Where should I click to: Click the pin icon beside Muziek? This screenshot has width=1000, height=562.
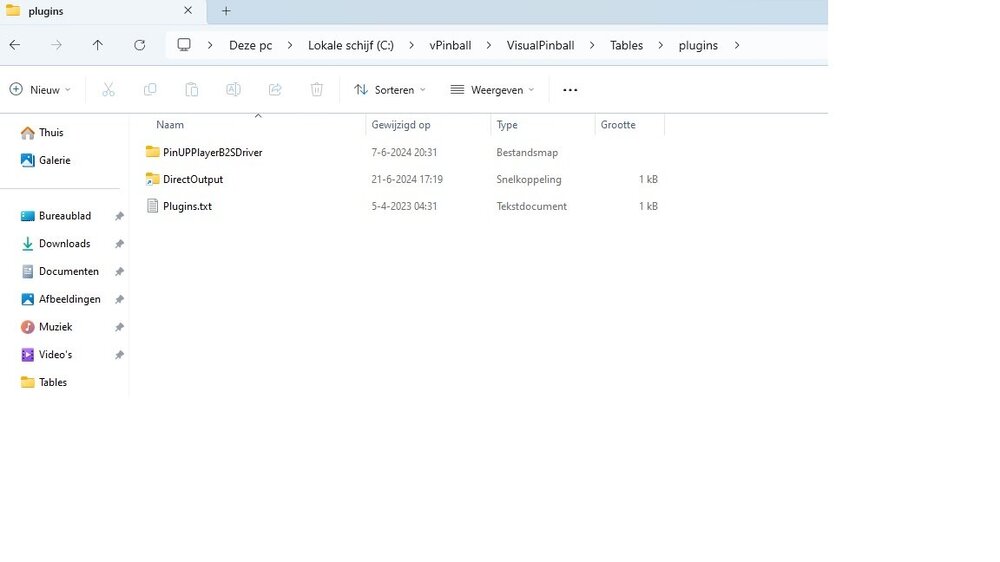119,327
